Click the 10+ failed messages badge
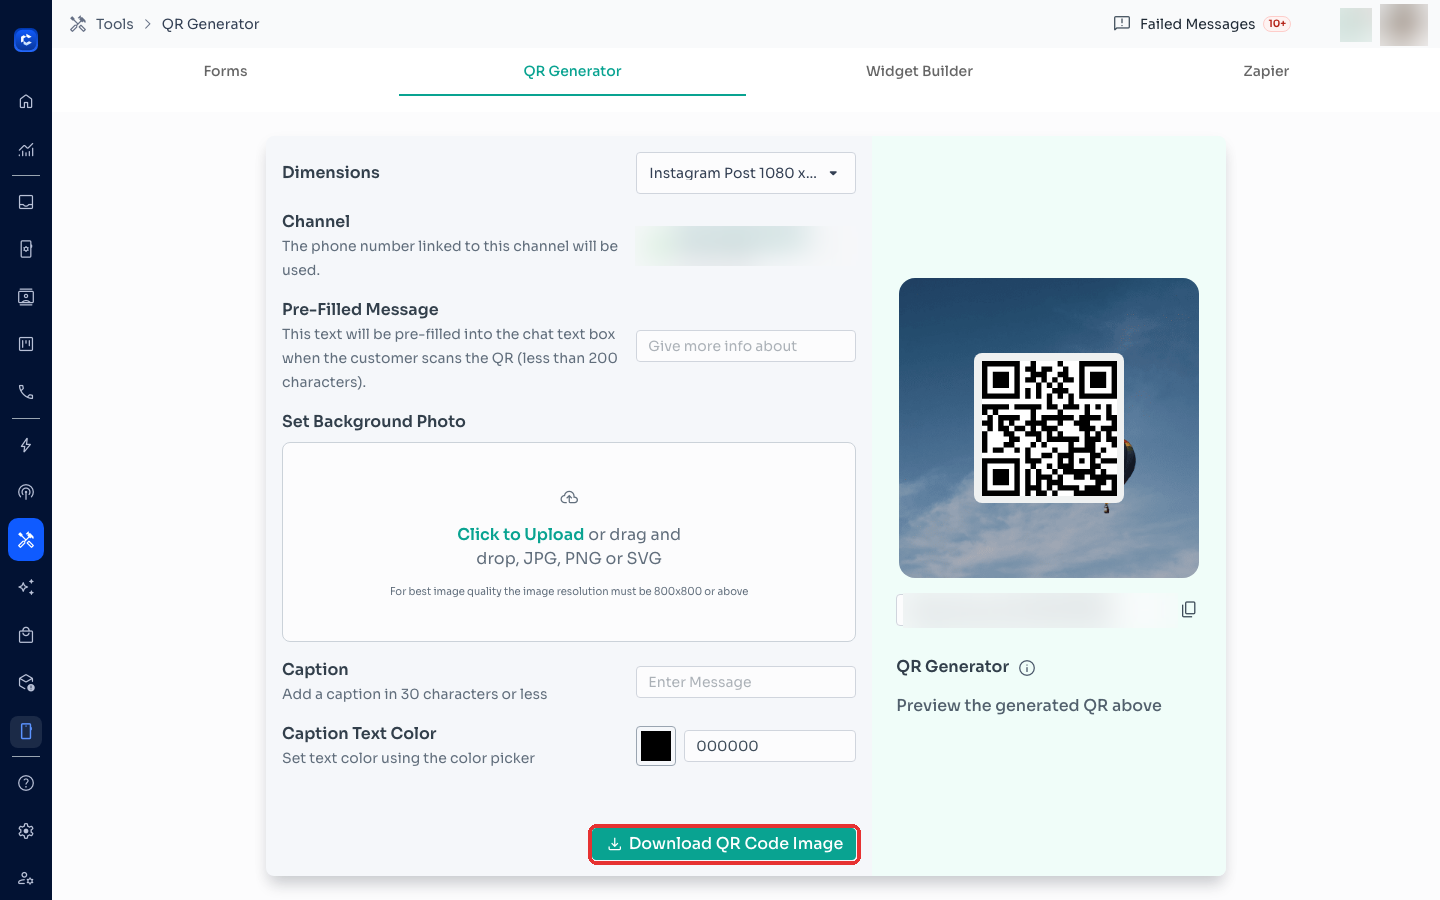Viewport: 1440px width, 900px height. click(x=1277, y=24)
